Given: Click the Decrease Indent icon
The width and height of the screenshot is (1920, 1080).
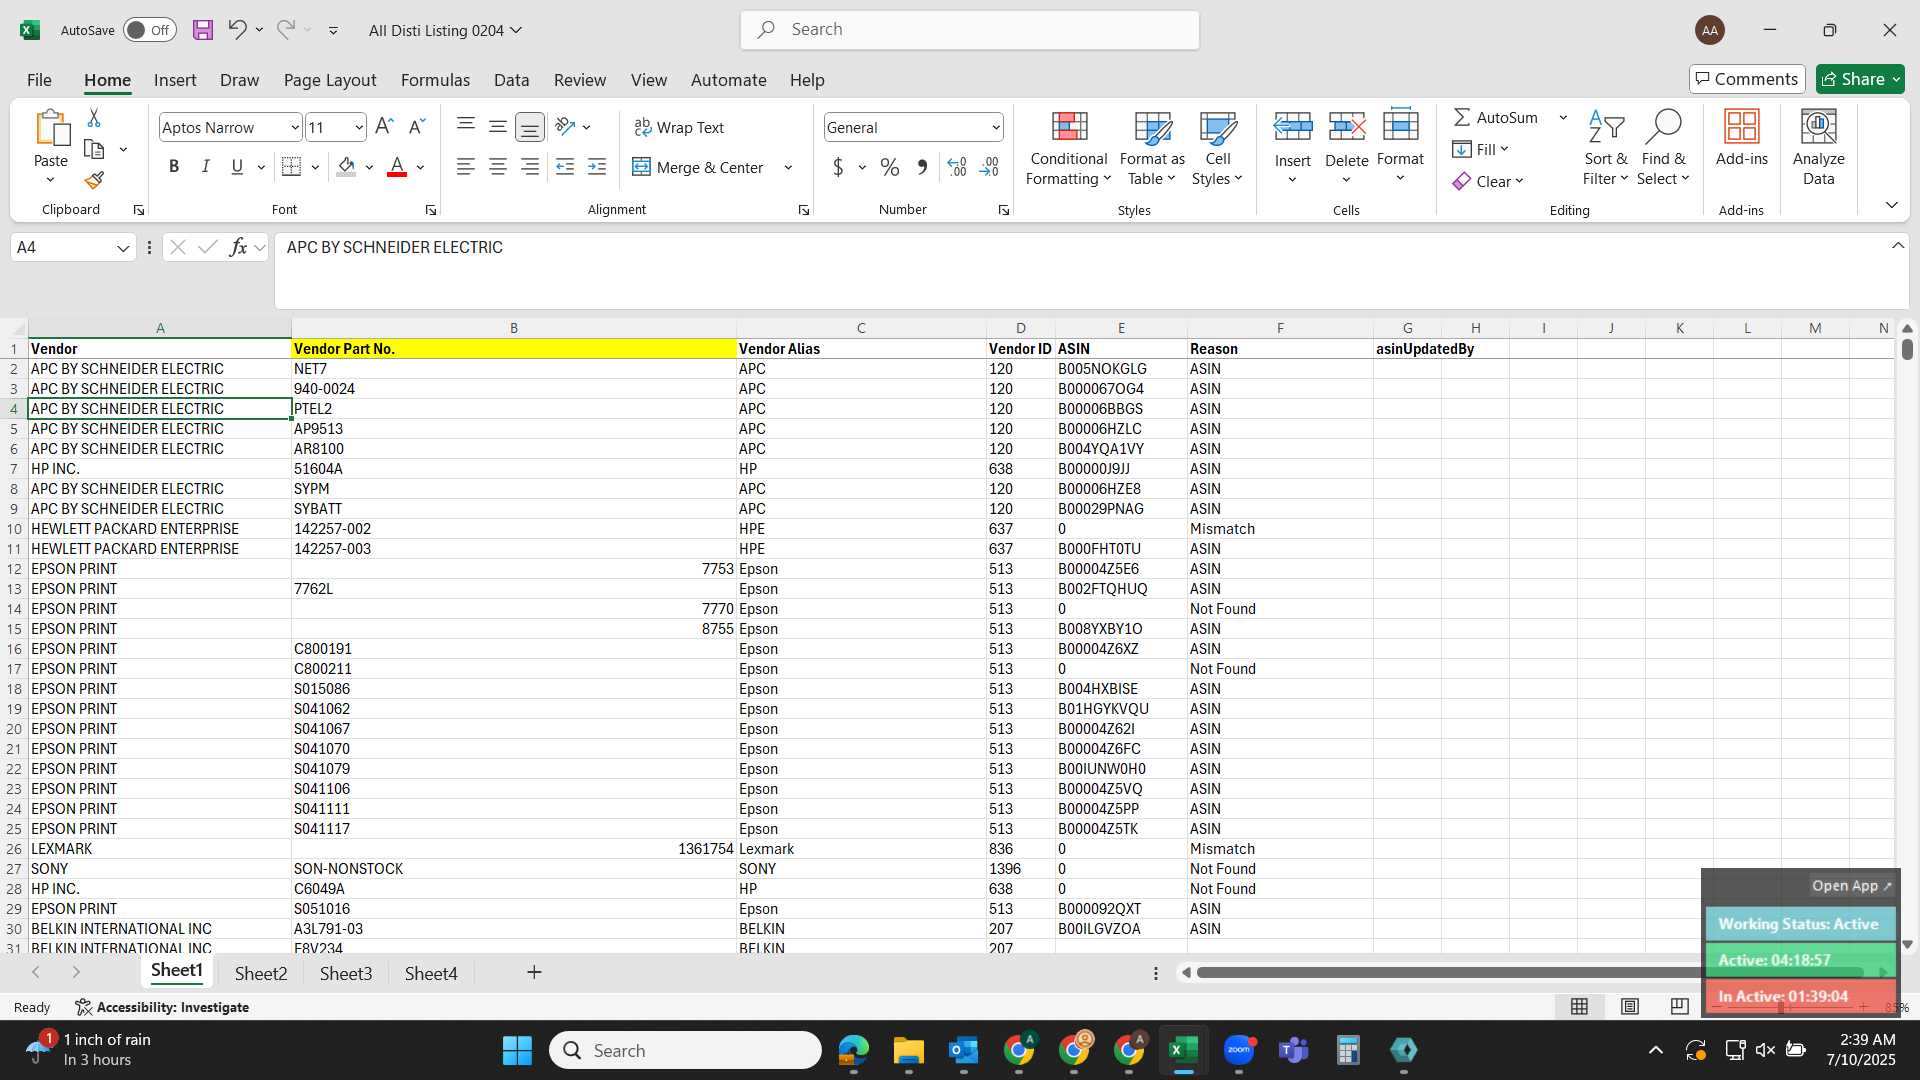Looking at the screenshot, I should (565, 167).
